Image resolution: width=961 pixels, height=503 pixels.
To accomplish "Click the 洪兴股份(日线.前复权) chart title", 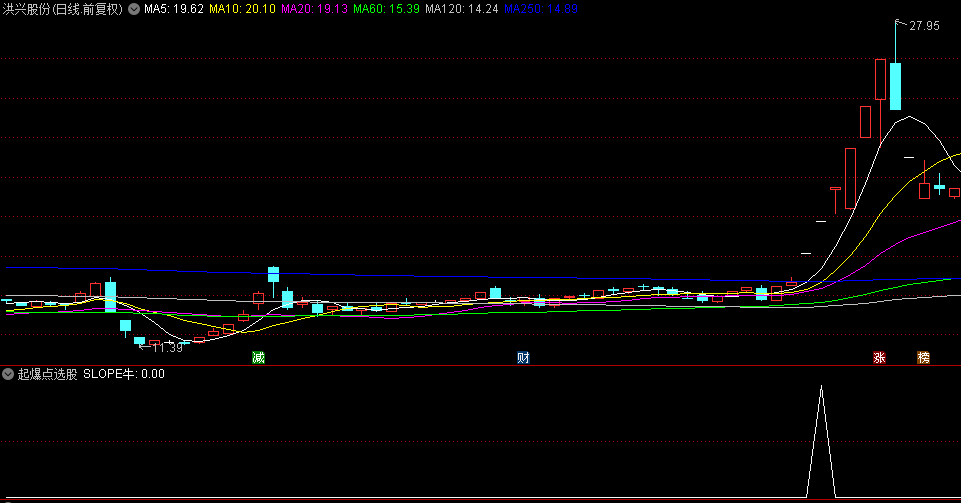I will point(62,9).
